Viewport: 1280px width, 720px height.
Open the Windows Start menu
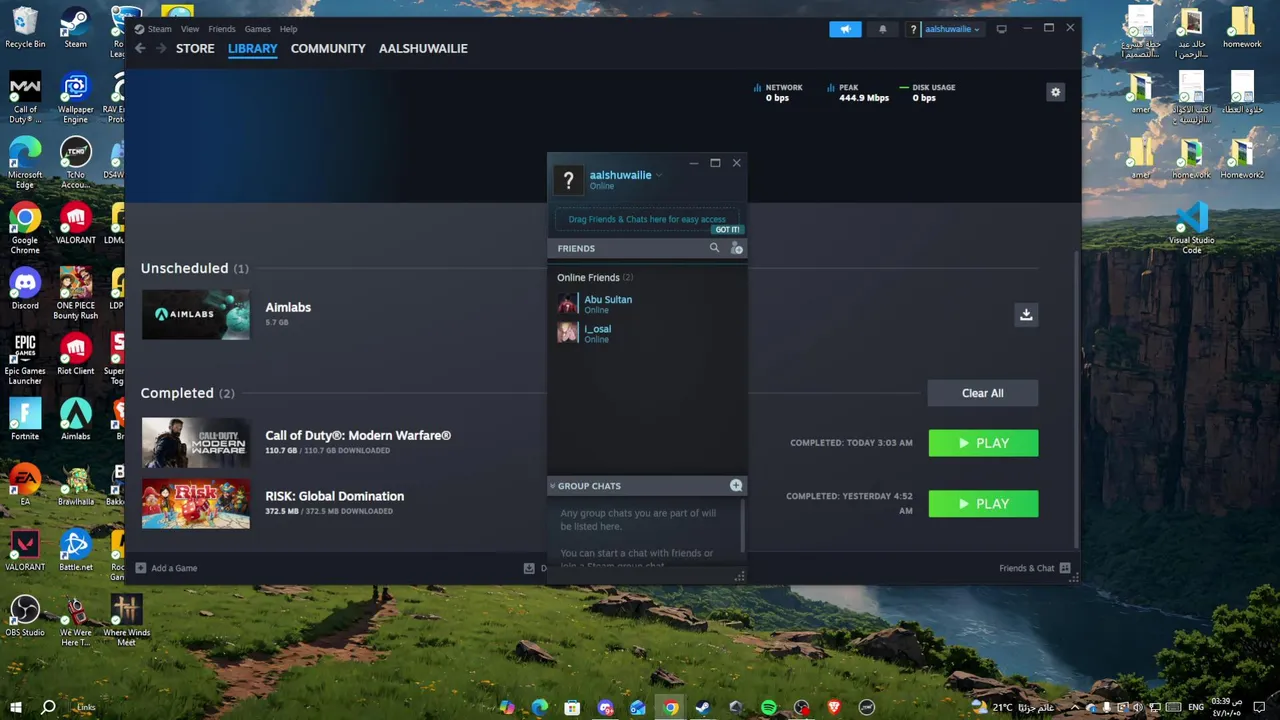(16, 707)
